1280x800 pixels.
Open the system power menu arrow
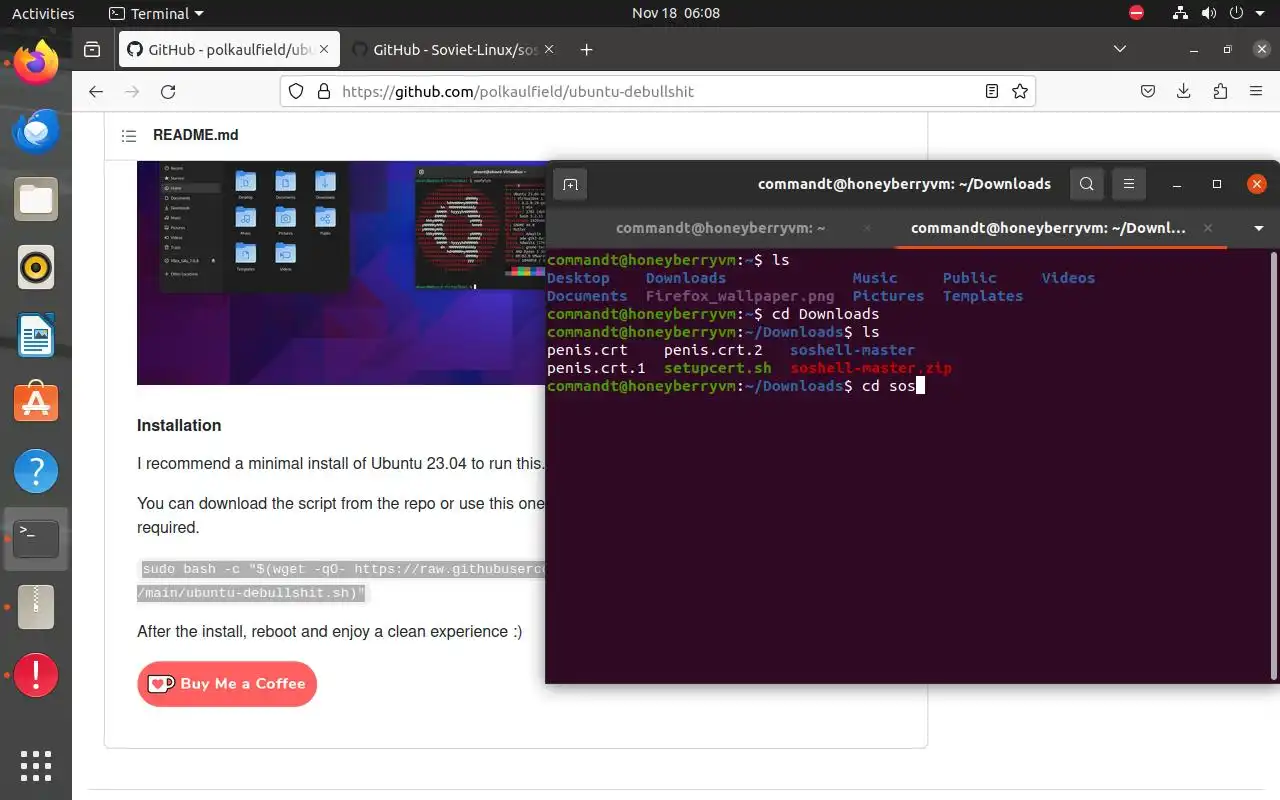coord(1261,13)
